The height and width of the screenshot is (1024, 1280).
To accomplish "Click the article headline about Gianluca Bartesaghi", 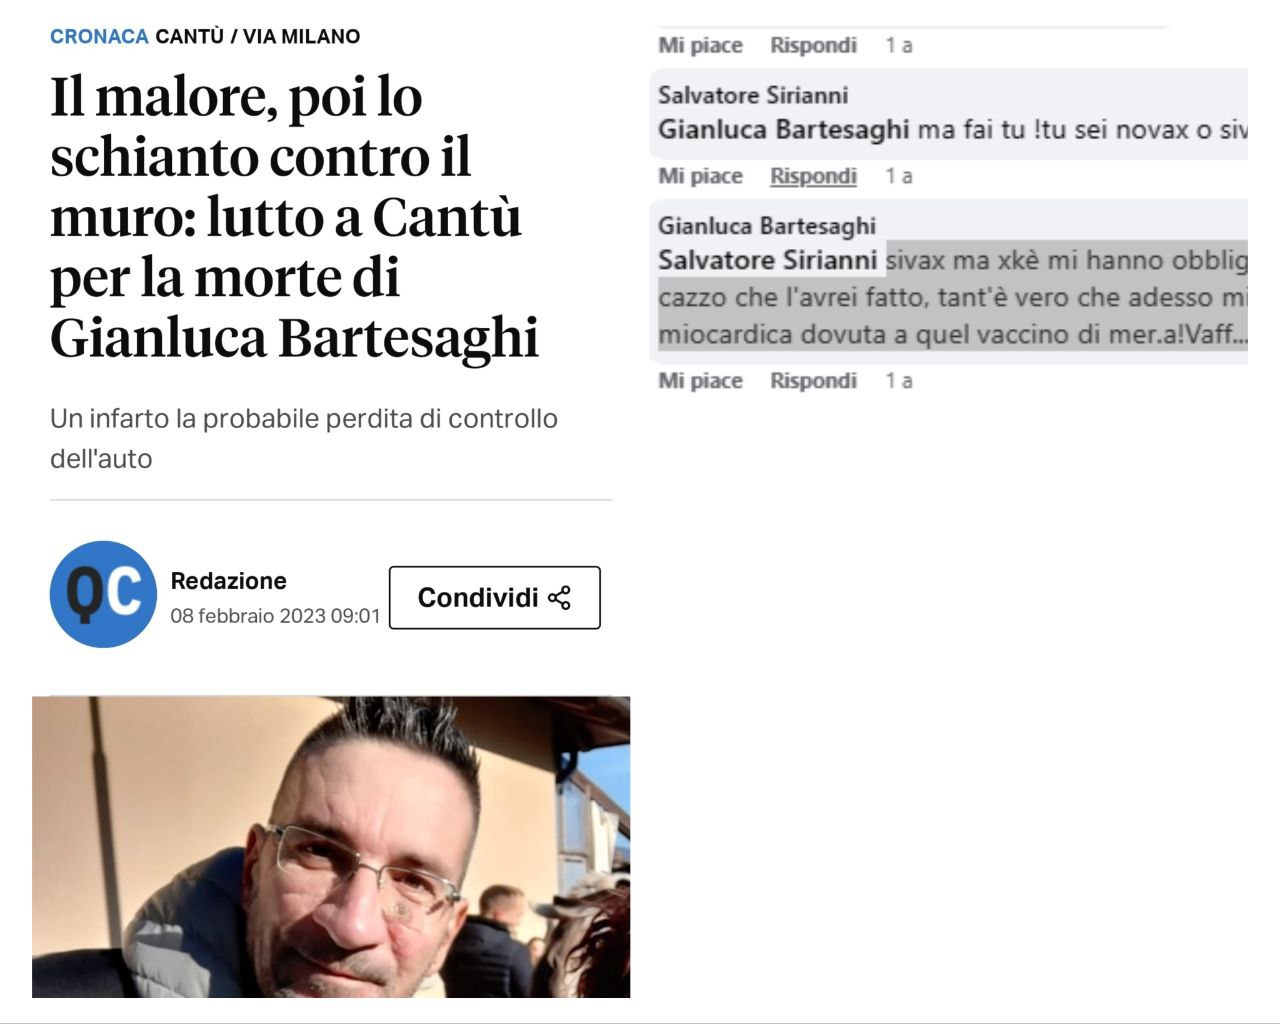I will click(295, 217).
